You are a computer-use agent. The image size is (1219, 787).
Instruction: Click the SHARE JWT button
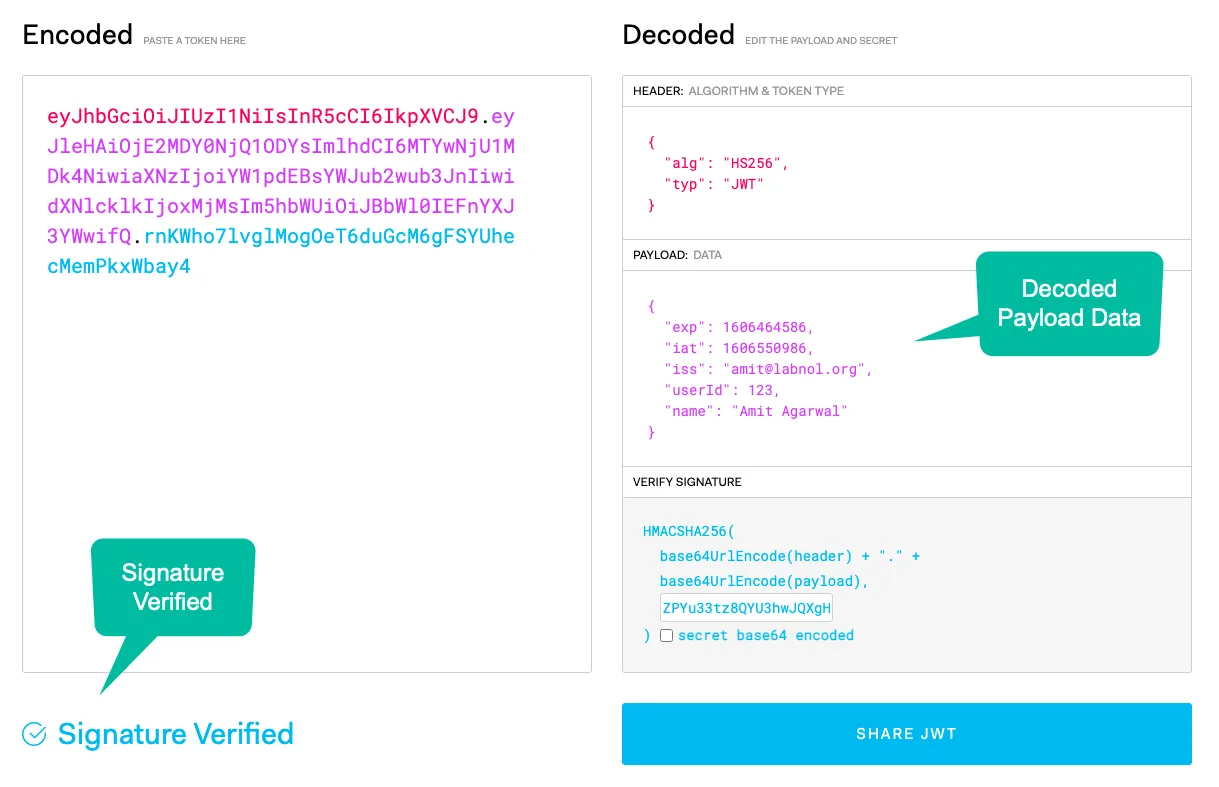tap(905, 733)
